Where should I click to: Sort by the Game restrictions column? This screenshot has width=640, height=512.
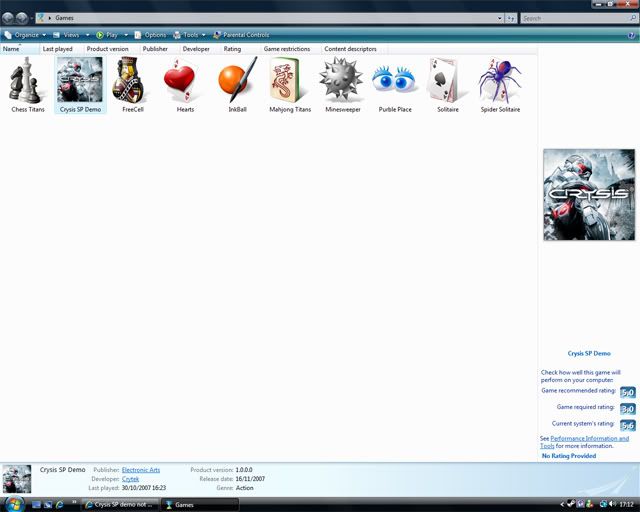(291, 49)
